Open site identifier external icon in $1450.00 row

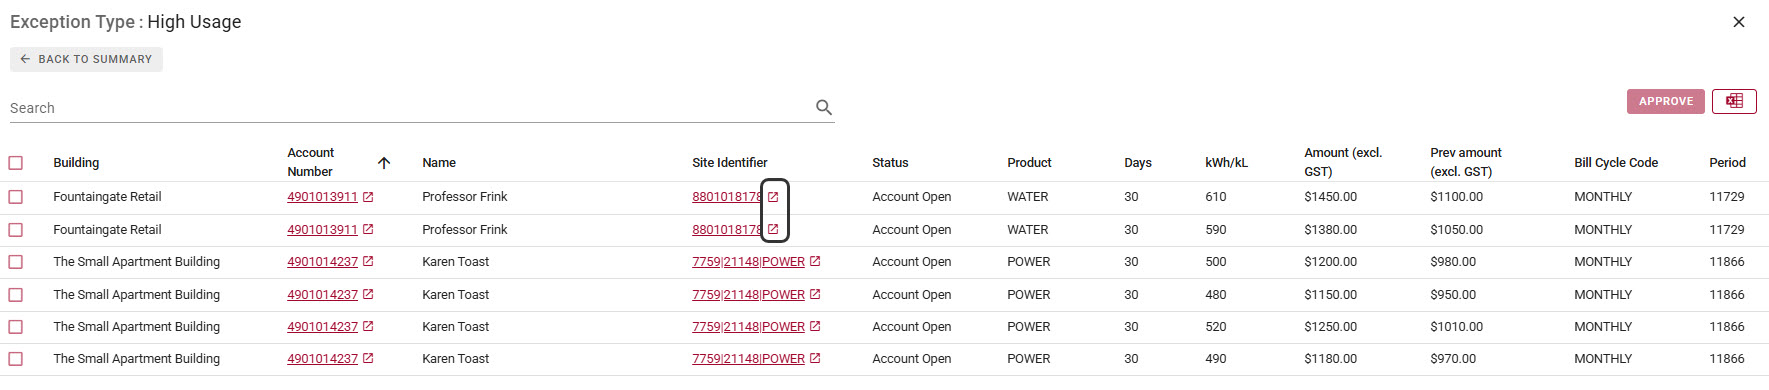[773, 197]
